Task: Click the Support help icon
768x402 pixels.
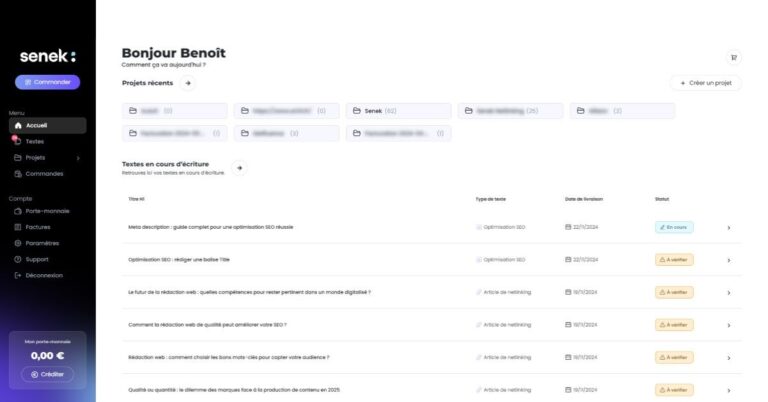Action: coord(18,260)
